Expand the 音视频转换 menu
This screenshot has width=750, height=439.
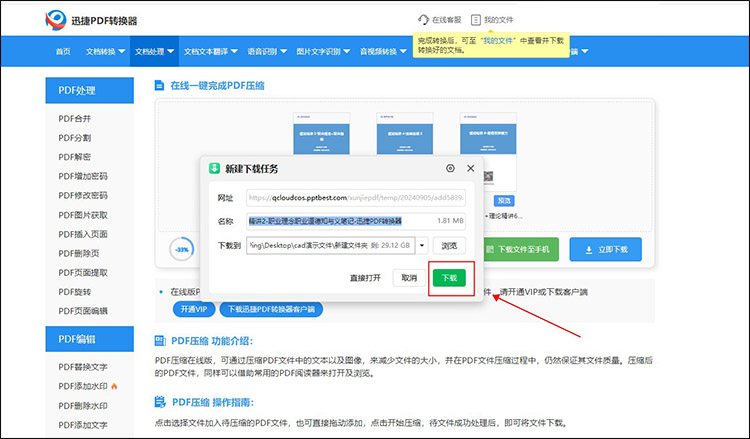tap(383, 51)
